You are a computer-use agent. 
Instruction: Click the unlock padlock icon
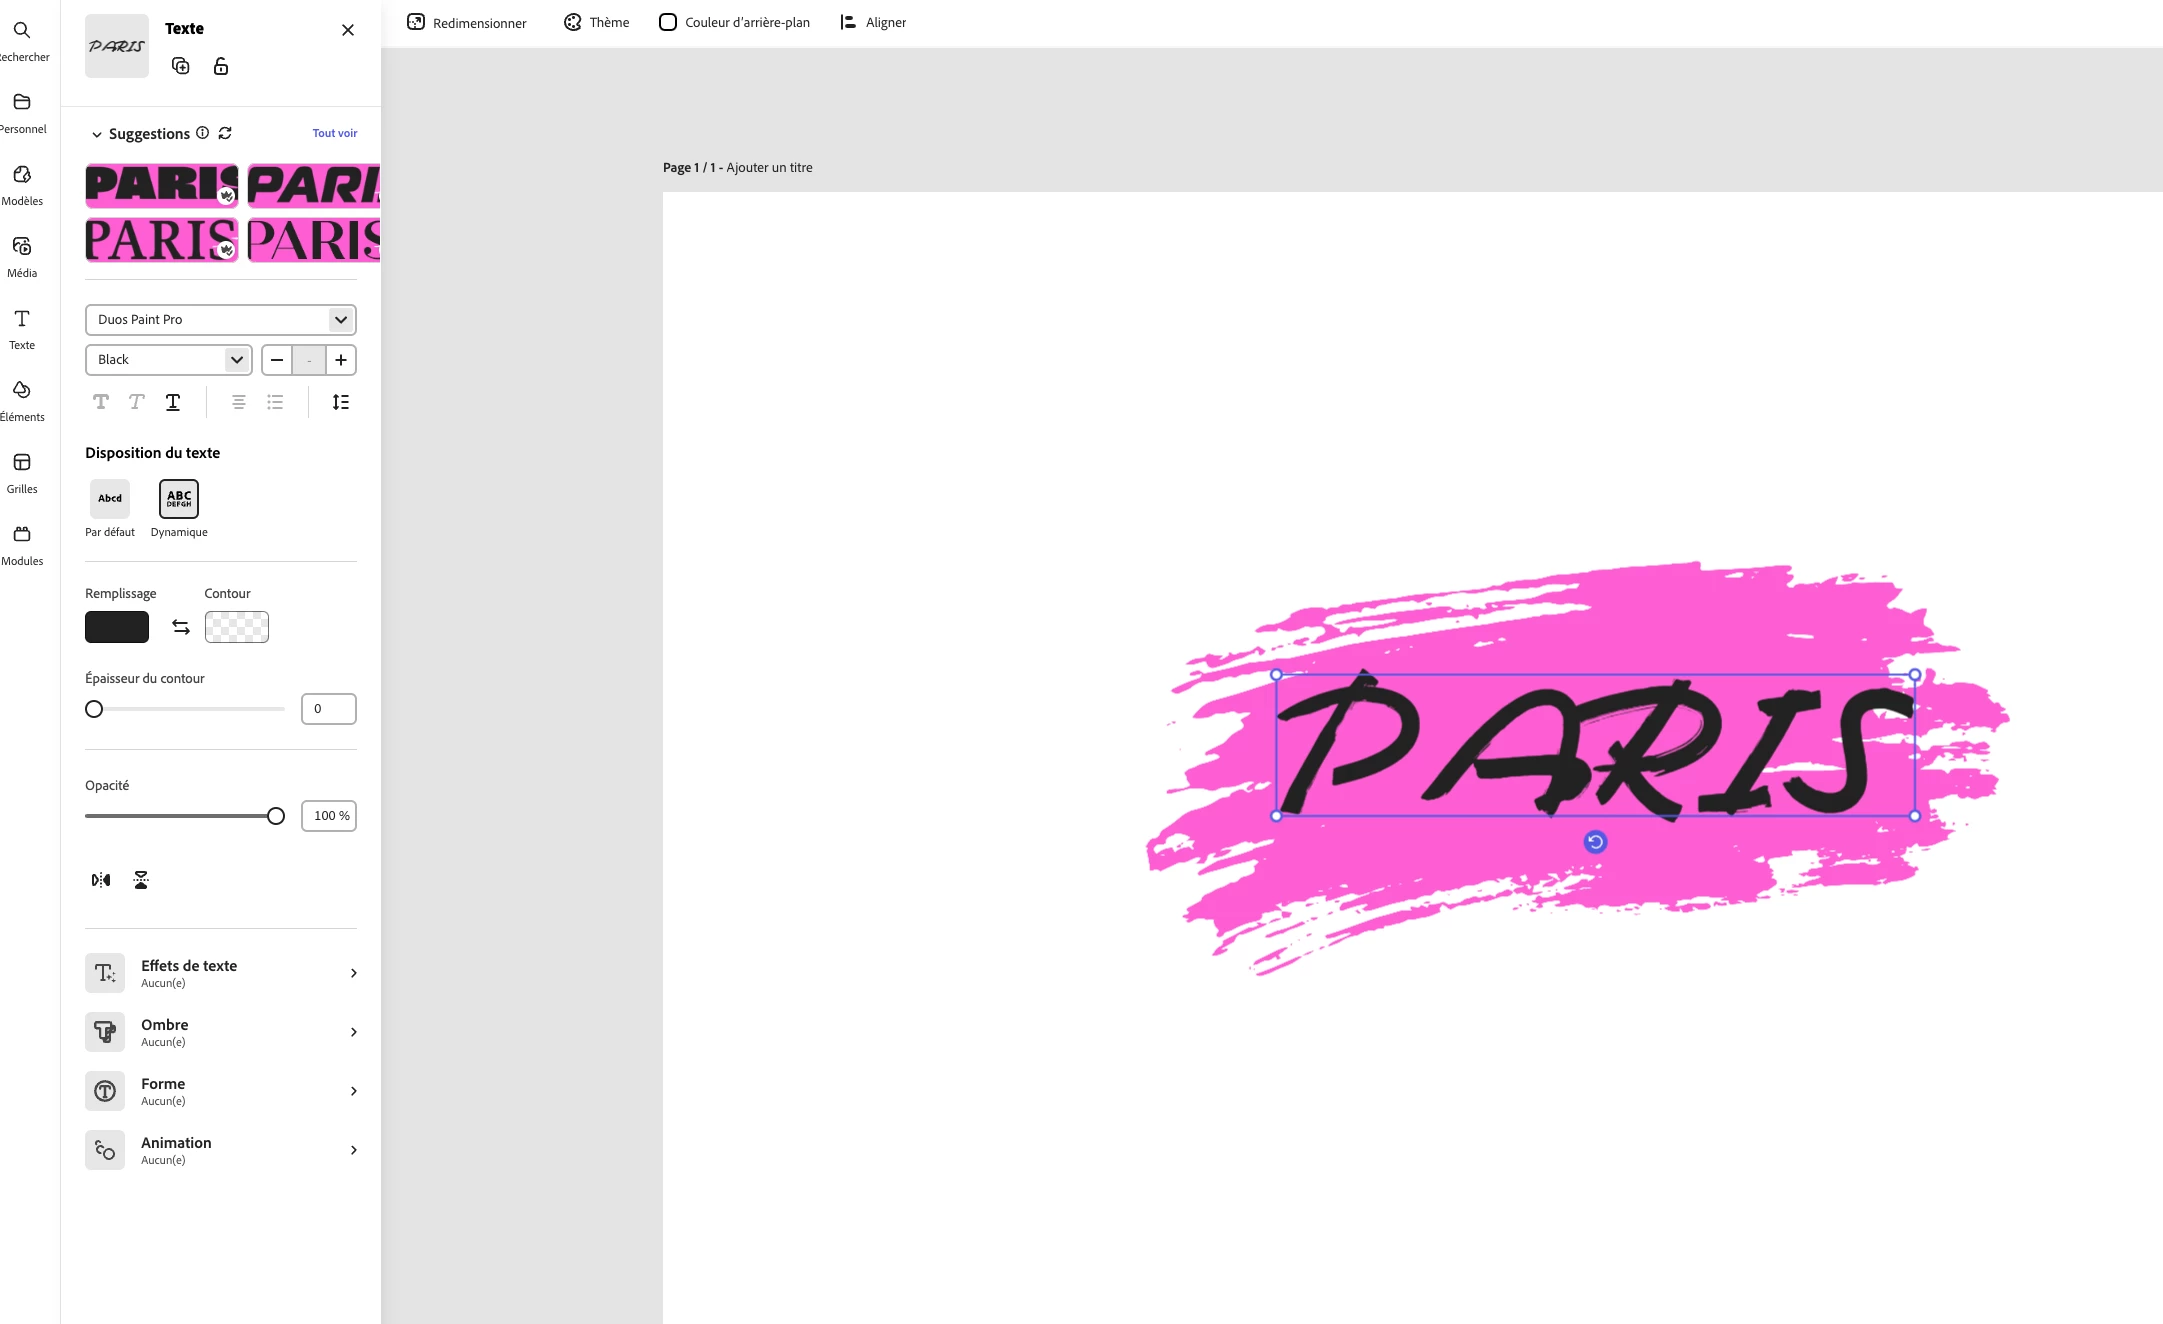221,66
